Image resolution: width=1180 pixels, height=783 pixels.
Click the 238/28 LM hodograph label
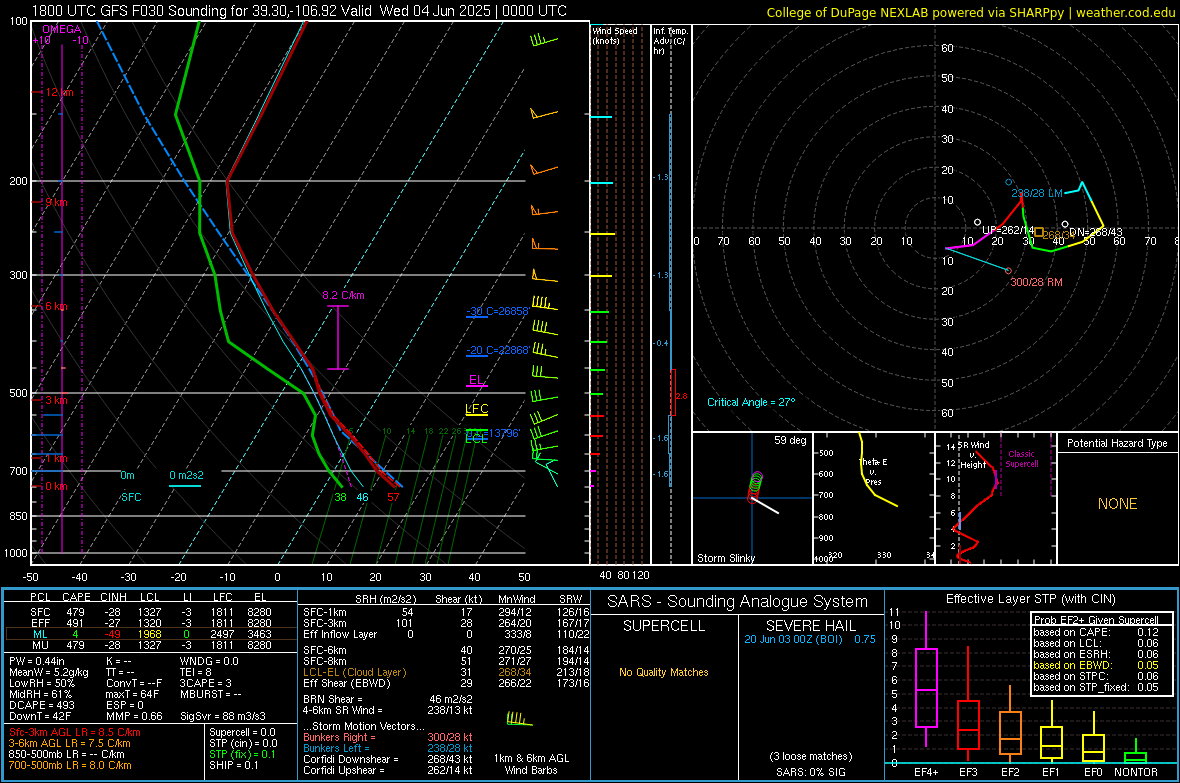point(1036,193)
